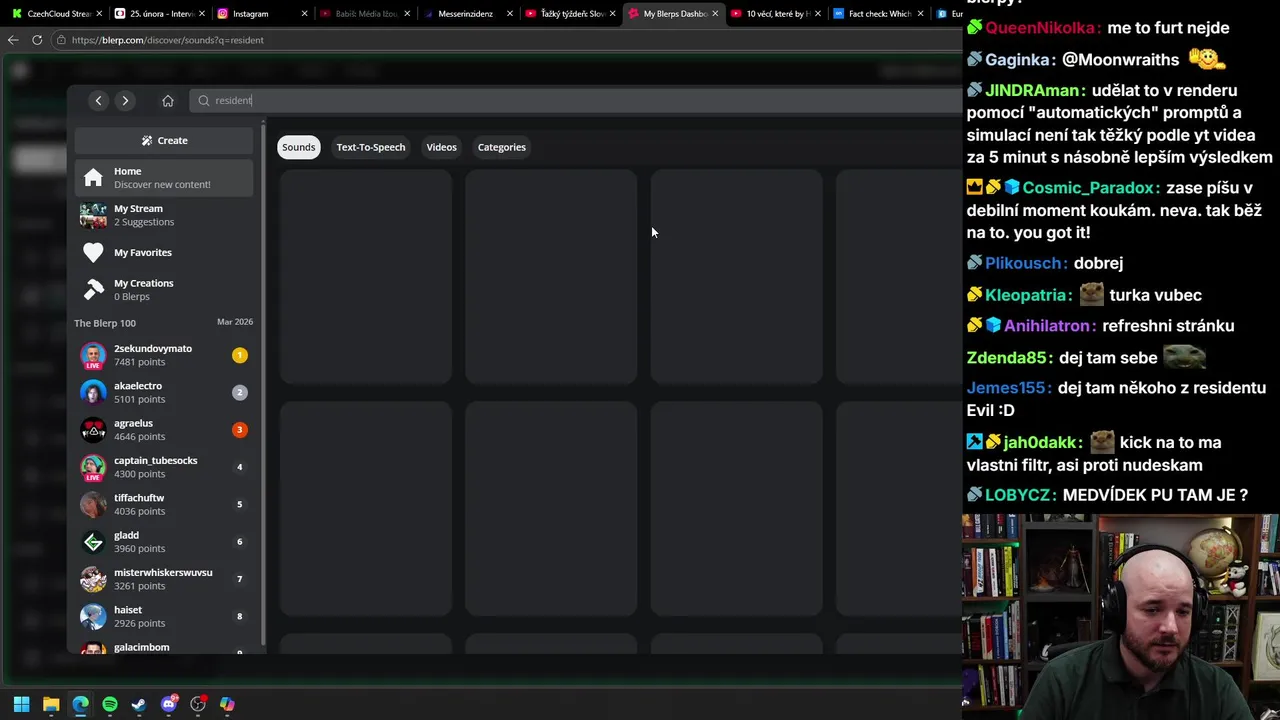
Task: Click captain_tubesocks live avatar
Action: [93, 468]
